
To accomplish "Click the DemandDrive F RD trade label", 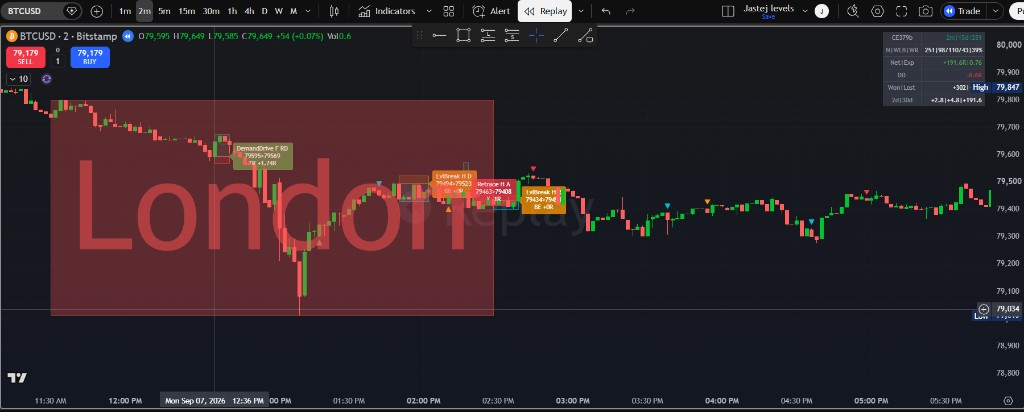I will click(x=263, y=156).
